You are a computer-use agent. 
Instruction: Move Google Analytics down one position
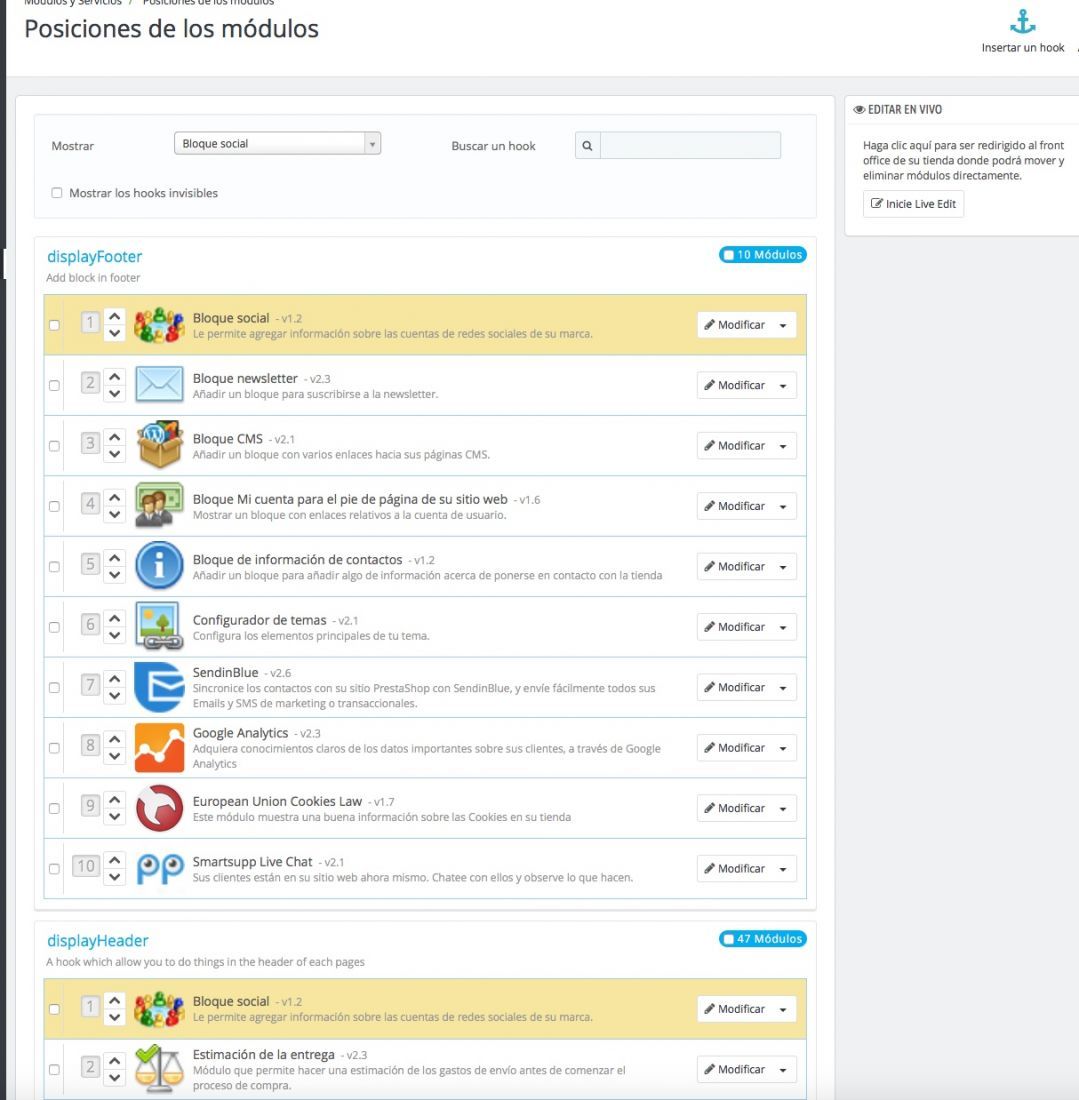point(115,756)
